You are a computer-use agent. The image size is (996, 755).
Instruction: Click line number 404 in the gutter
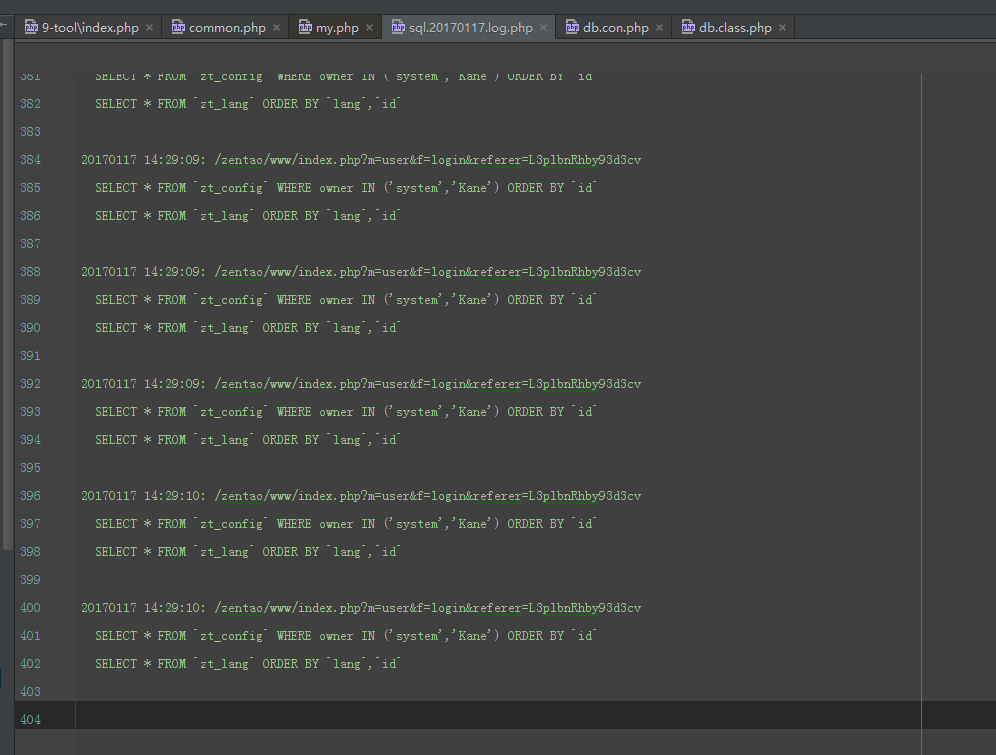(x=30, y=719)
